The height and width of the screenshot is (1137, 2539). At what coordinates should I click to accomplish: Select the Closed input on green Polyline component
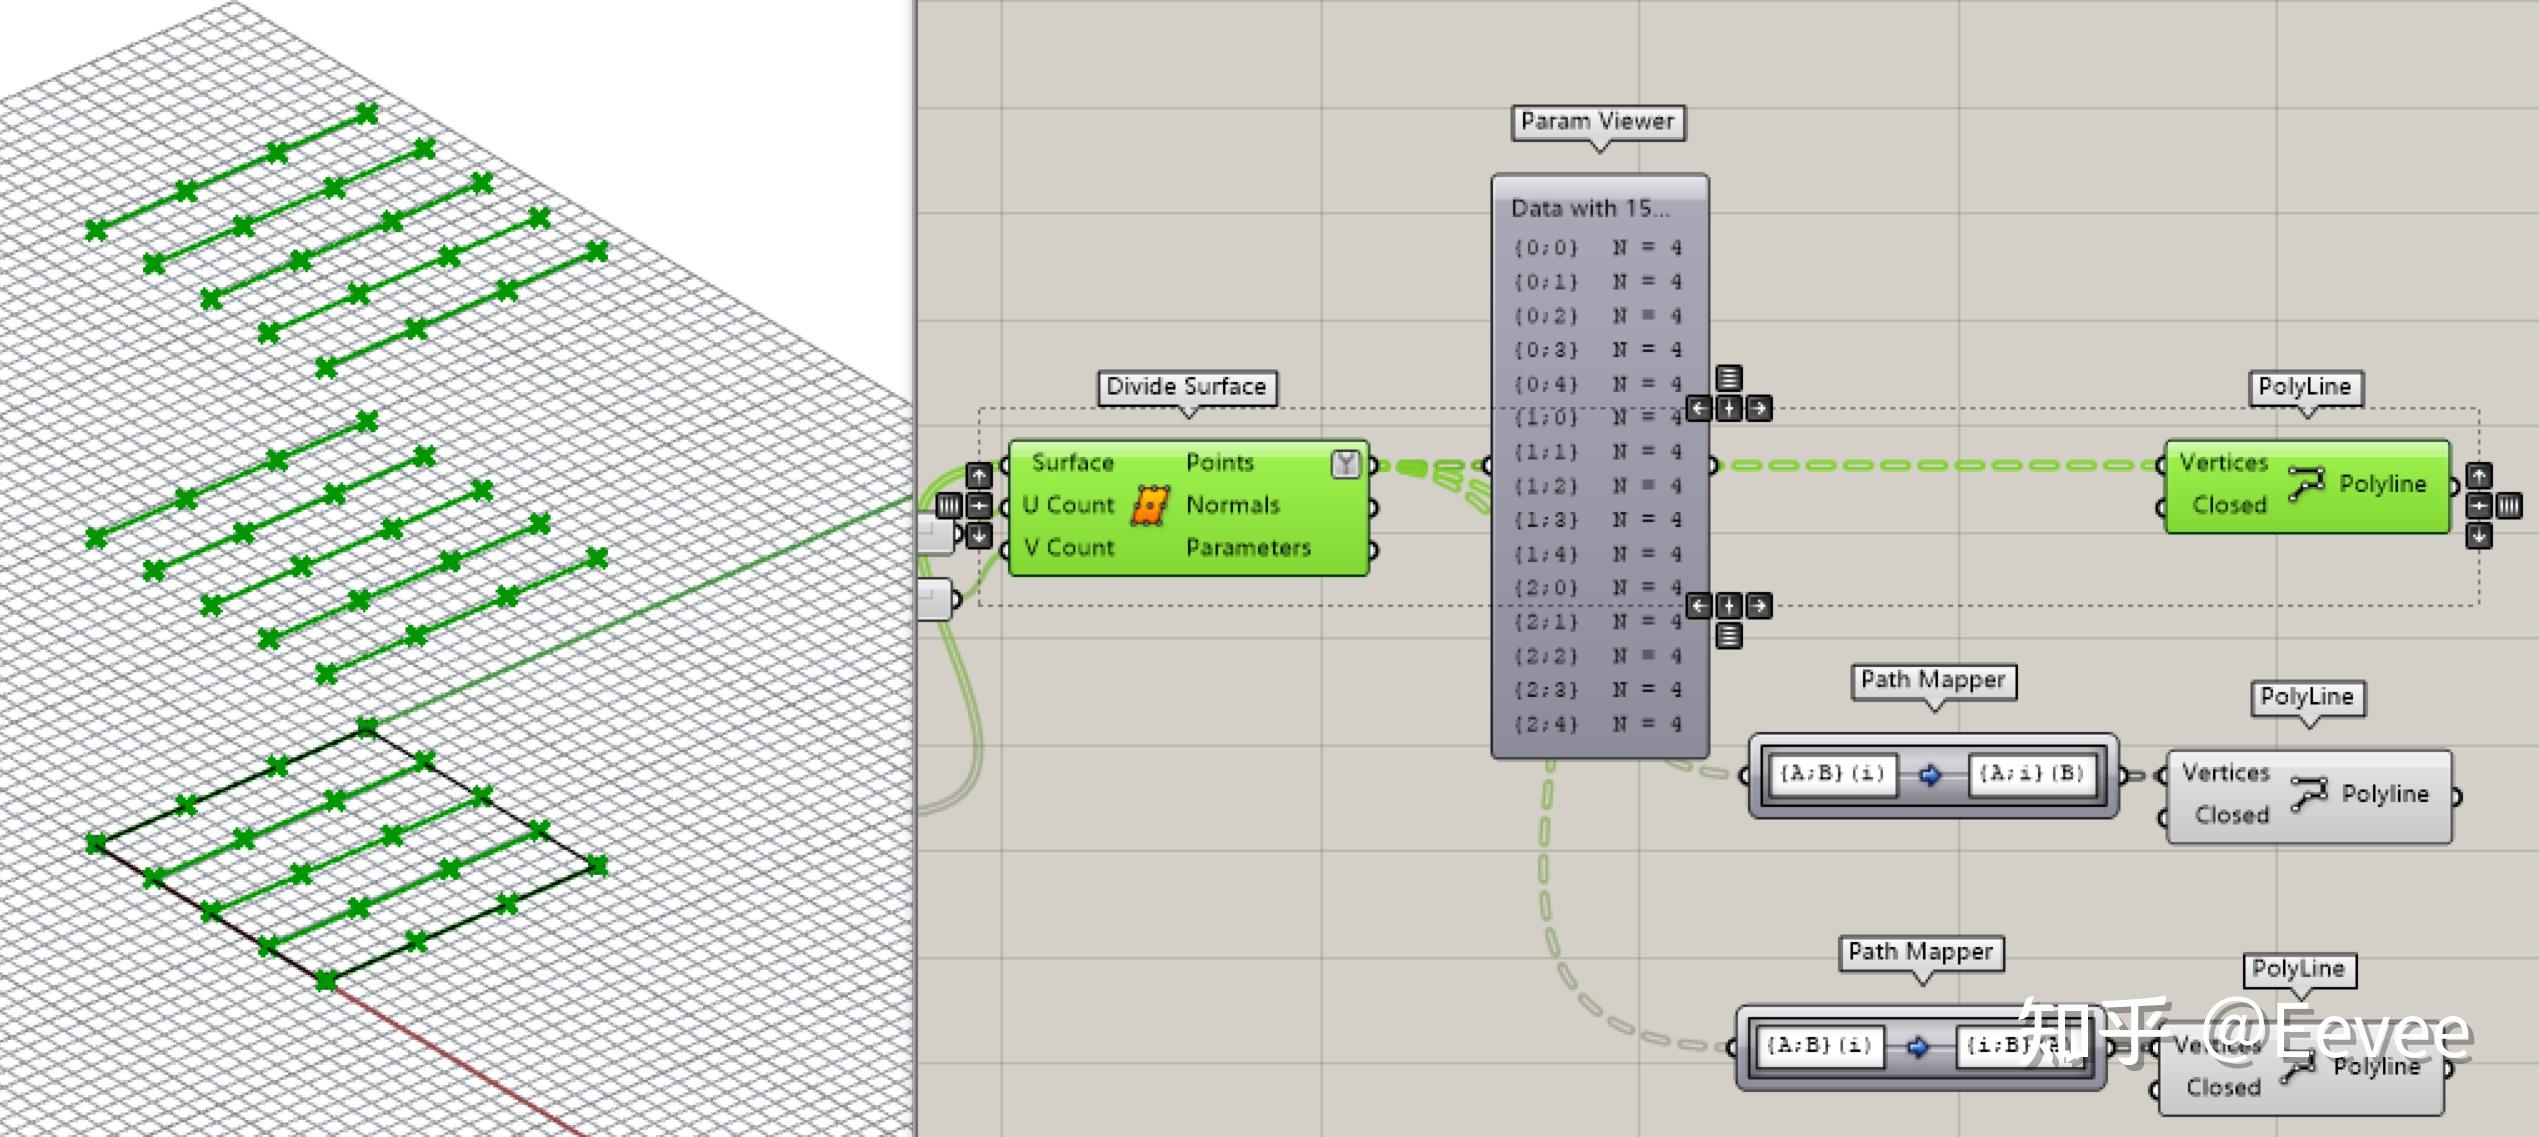2229,505
